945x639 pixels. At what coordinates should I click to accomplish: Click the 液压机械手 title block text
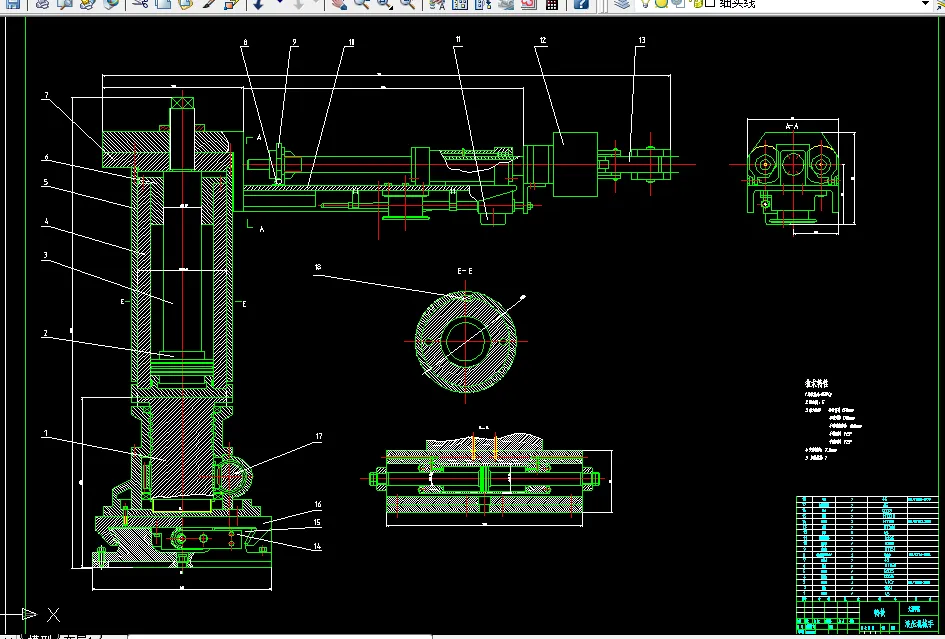[x=919, y=624]
